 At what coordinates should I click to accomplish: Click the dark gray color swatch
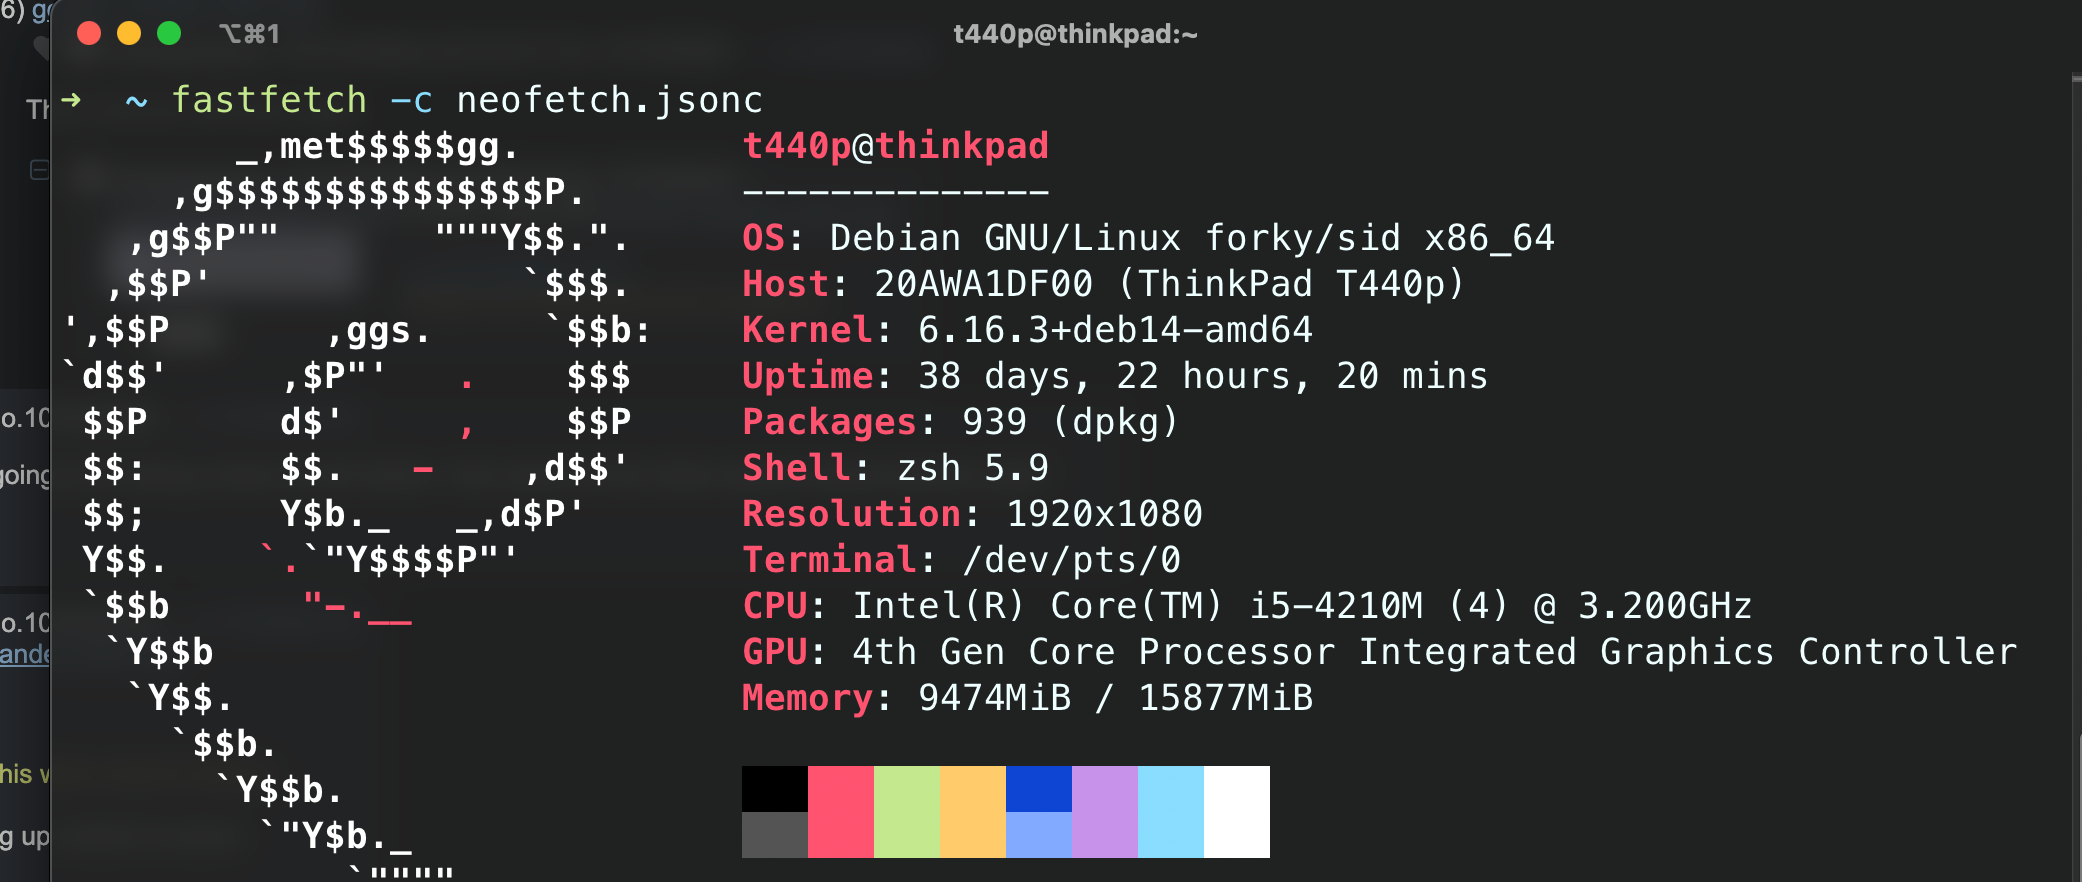click(x=775, y=835)
